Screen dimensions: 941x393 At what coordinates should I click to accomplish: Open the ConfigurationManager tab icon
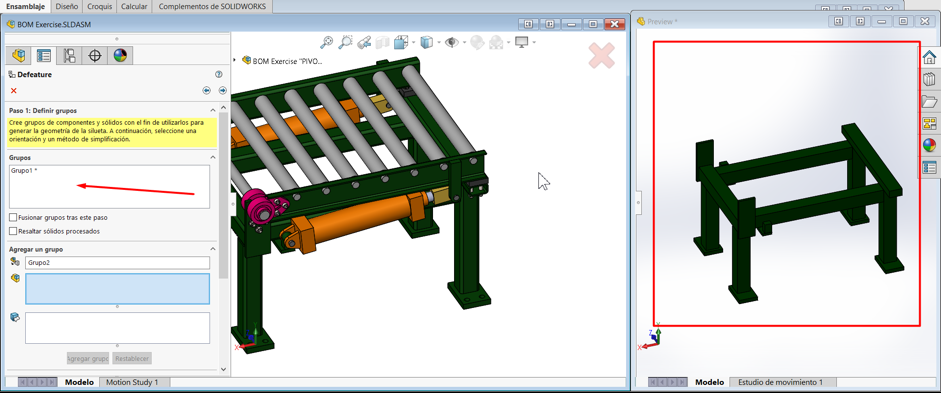click(x=70, y=56)
